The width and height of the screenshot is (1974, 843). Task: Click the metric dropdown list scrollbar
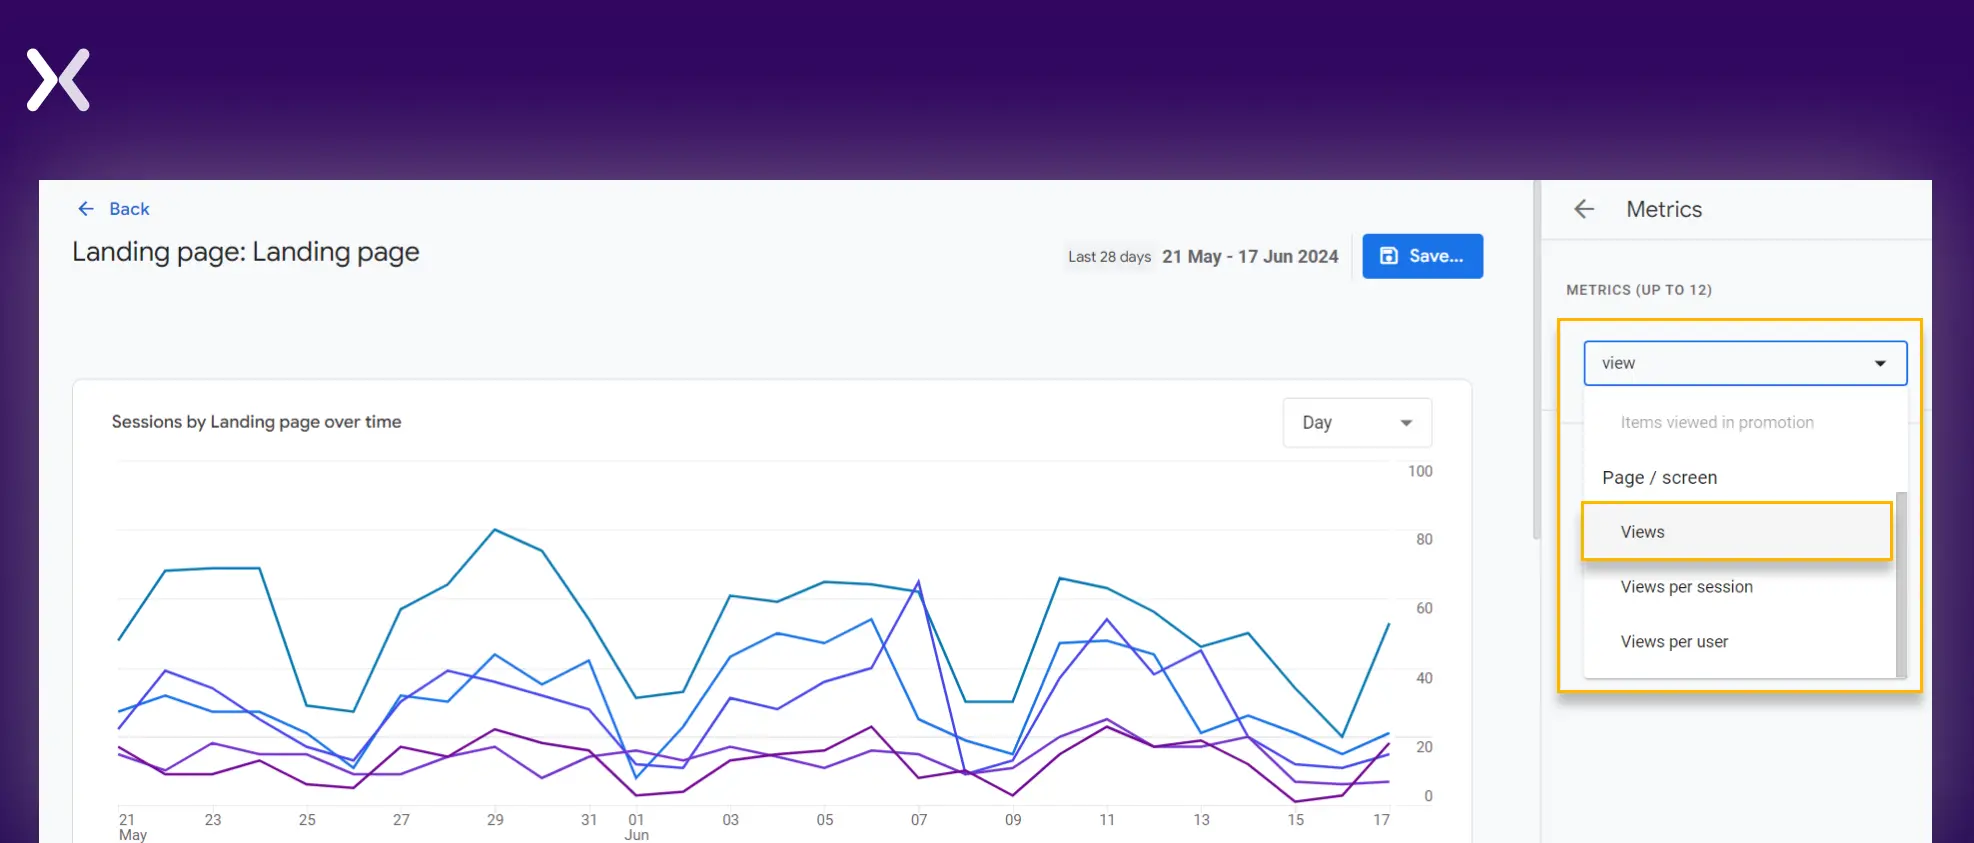click(1901, 584)
